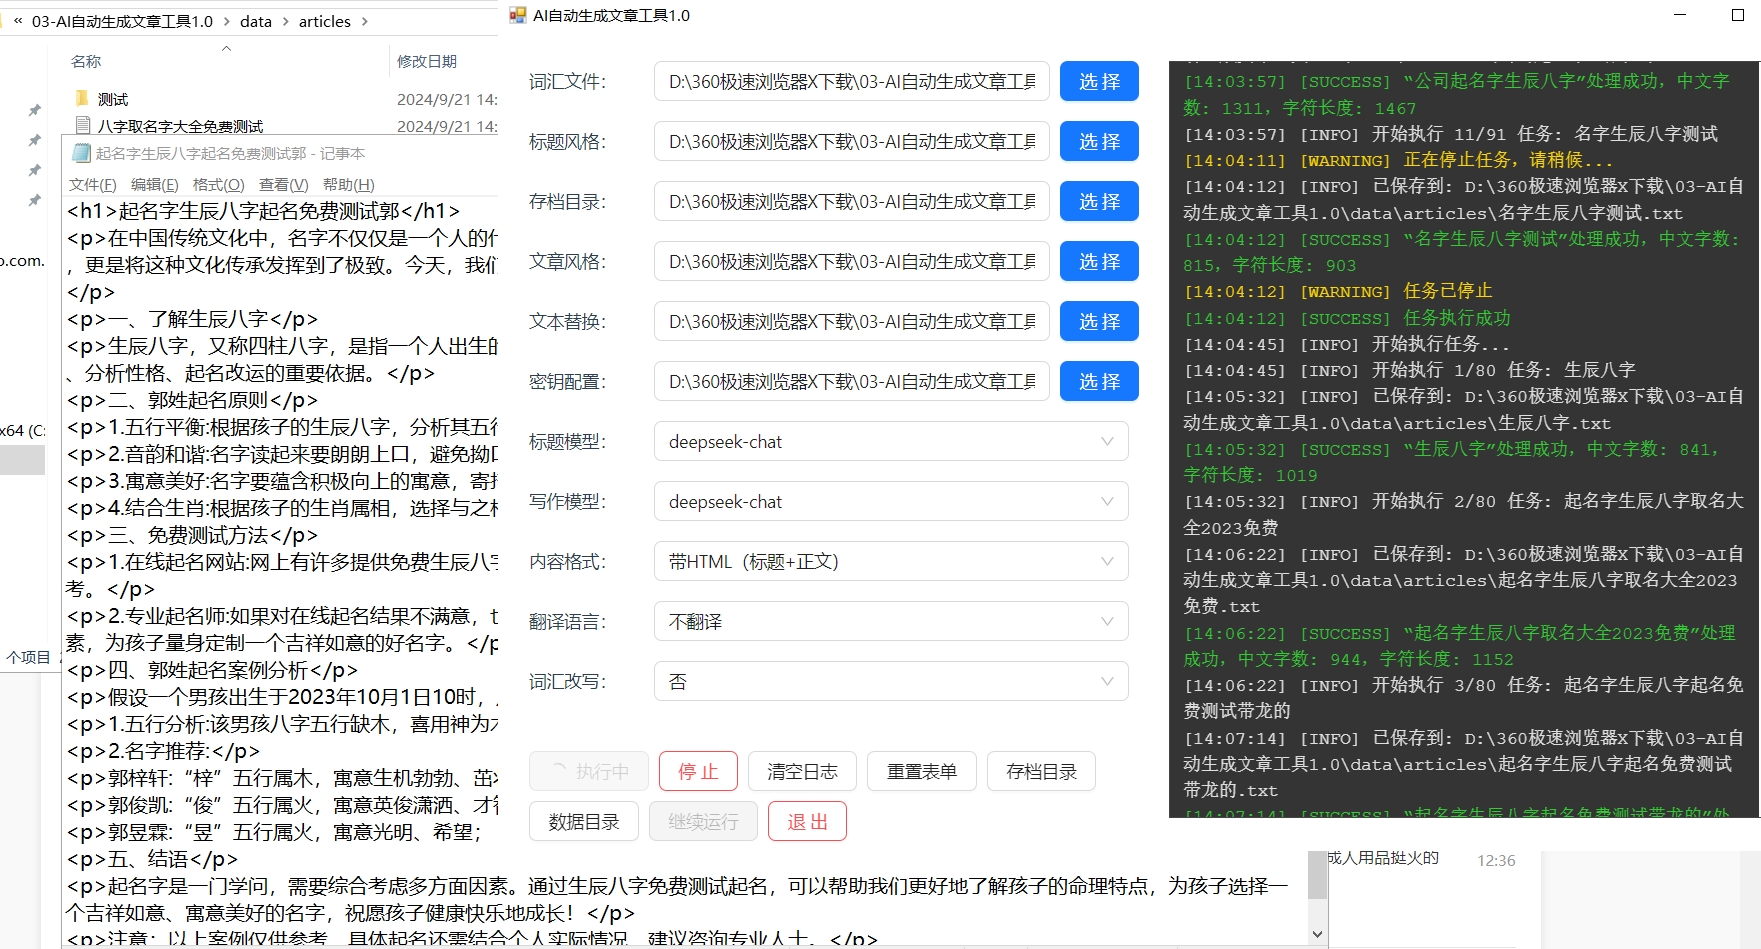1761x949 pixels.
Task: Click the articles breadcrumb in Explorer
Action: (325, 21)
